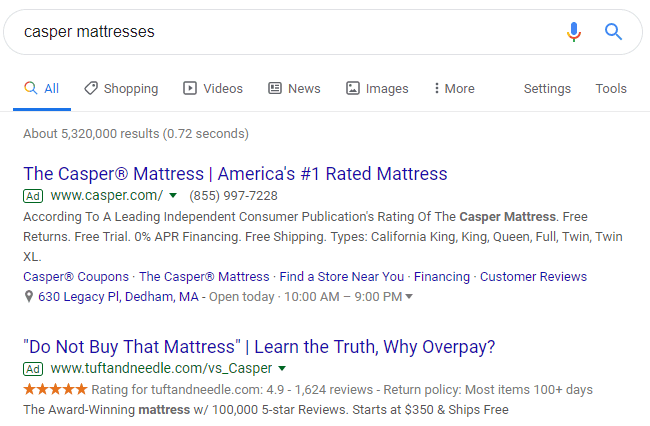Click the five-star rating graphic

(x=56, y=390)
